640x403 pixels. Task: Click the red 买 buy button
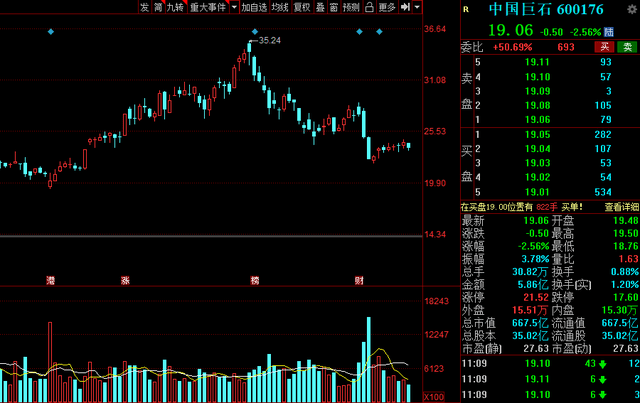(x=604, y=47)
